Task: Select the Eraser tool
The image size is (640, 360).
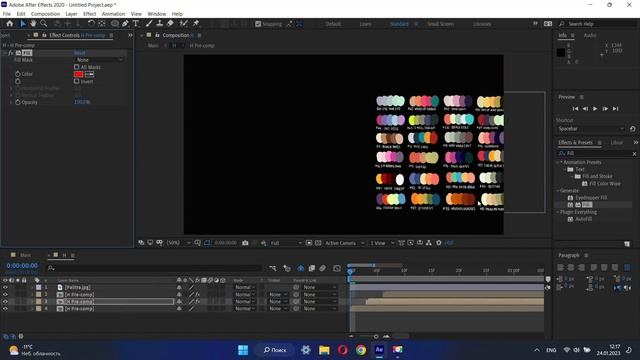Action: click(170, 24)
